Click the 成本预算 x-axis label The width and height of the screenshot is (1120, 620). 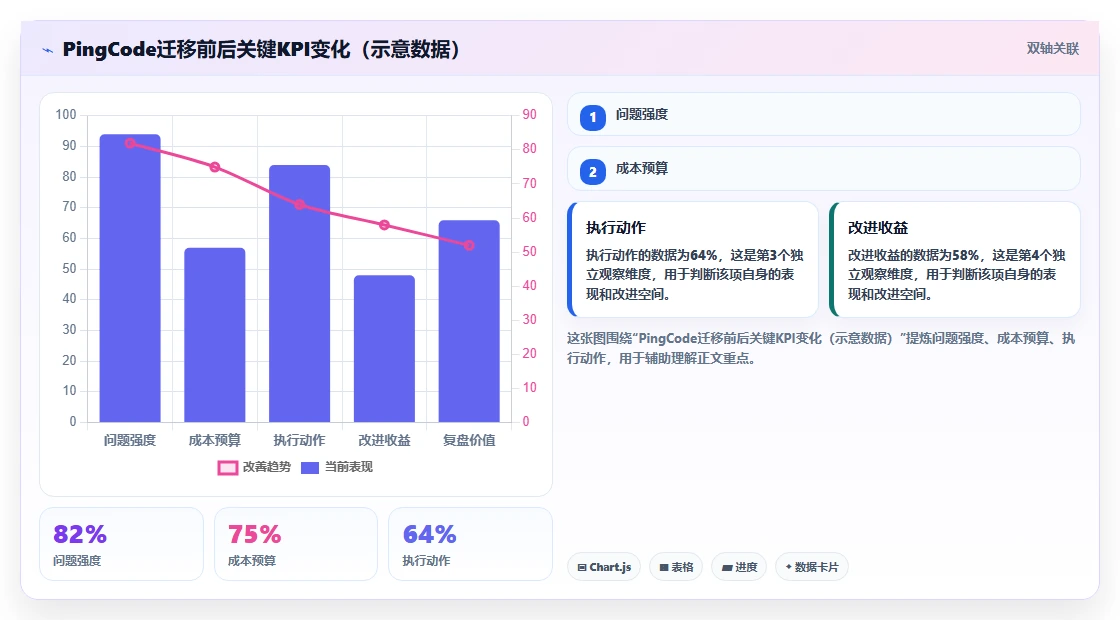click(x=215, y=441)
